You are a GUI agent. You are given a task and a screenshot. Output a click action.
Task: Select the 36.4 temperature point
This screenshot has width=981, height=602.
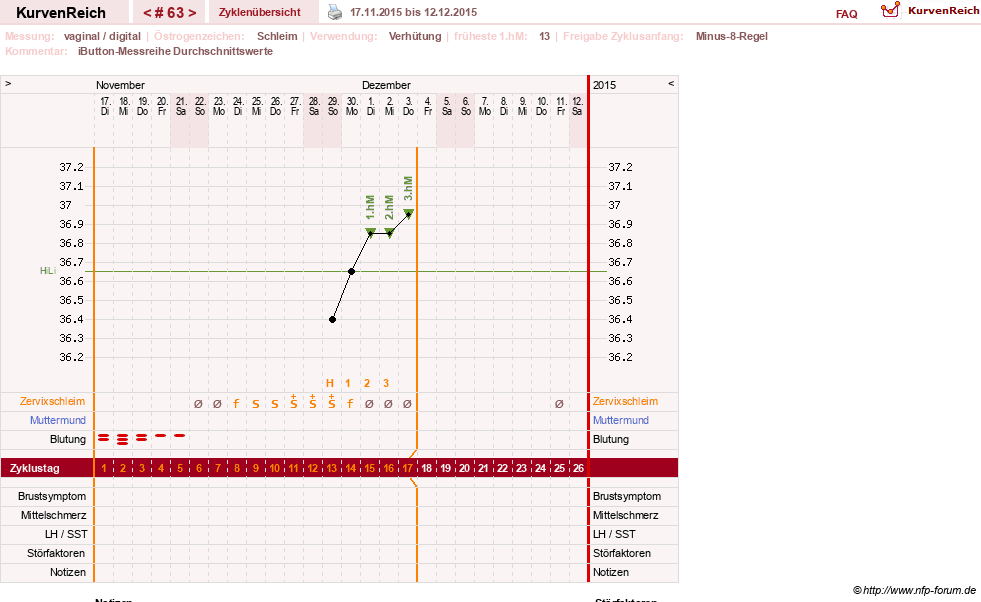click(333, 320)
